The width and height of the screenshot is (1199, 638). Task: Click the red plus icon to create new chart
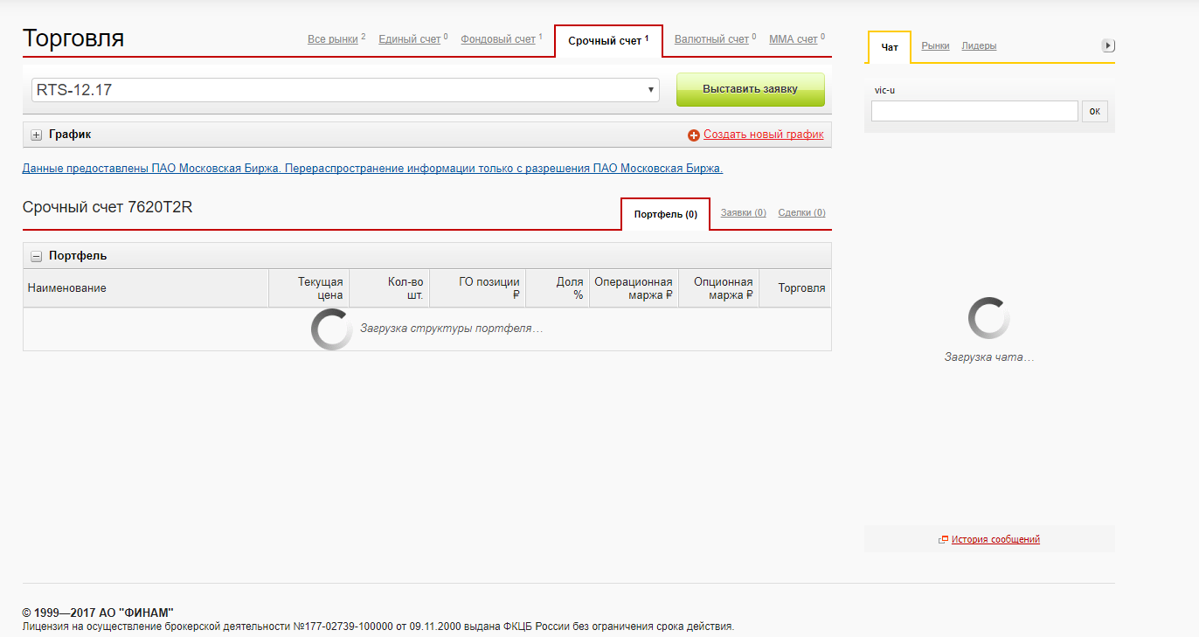pos(694,133)
